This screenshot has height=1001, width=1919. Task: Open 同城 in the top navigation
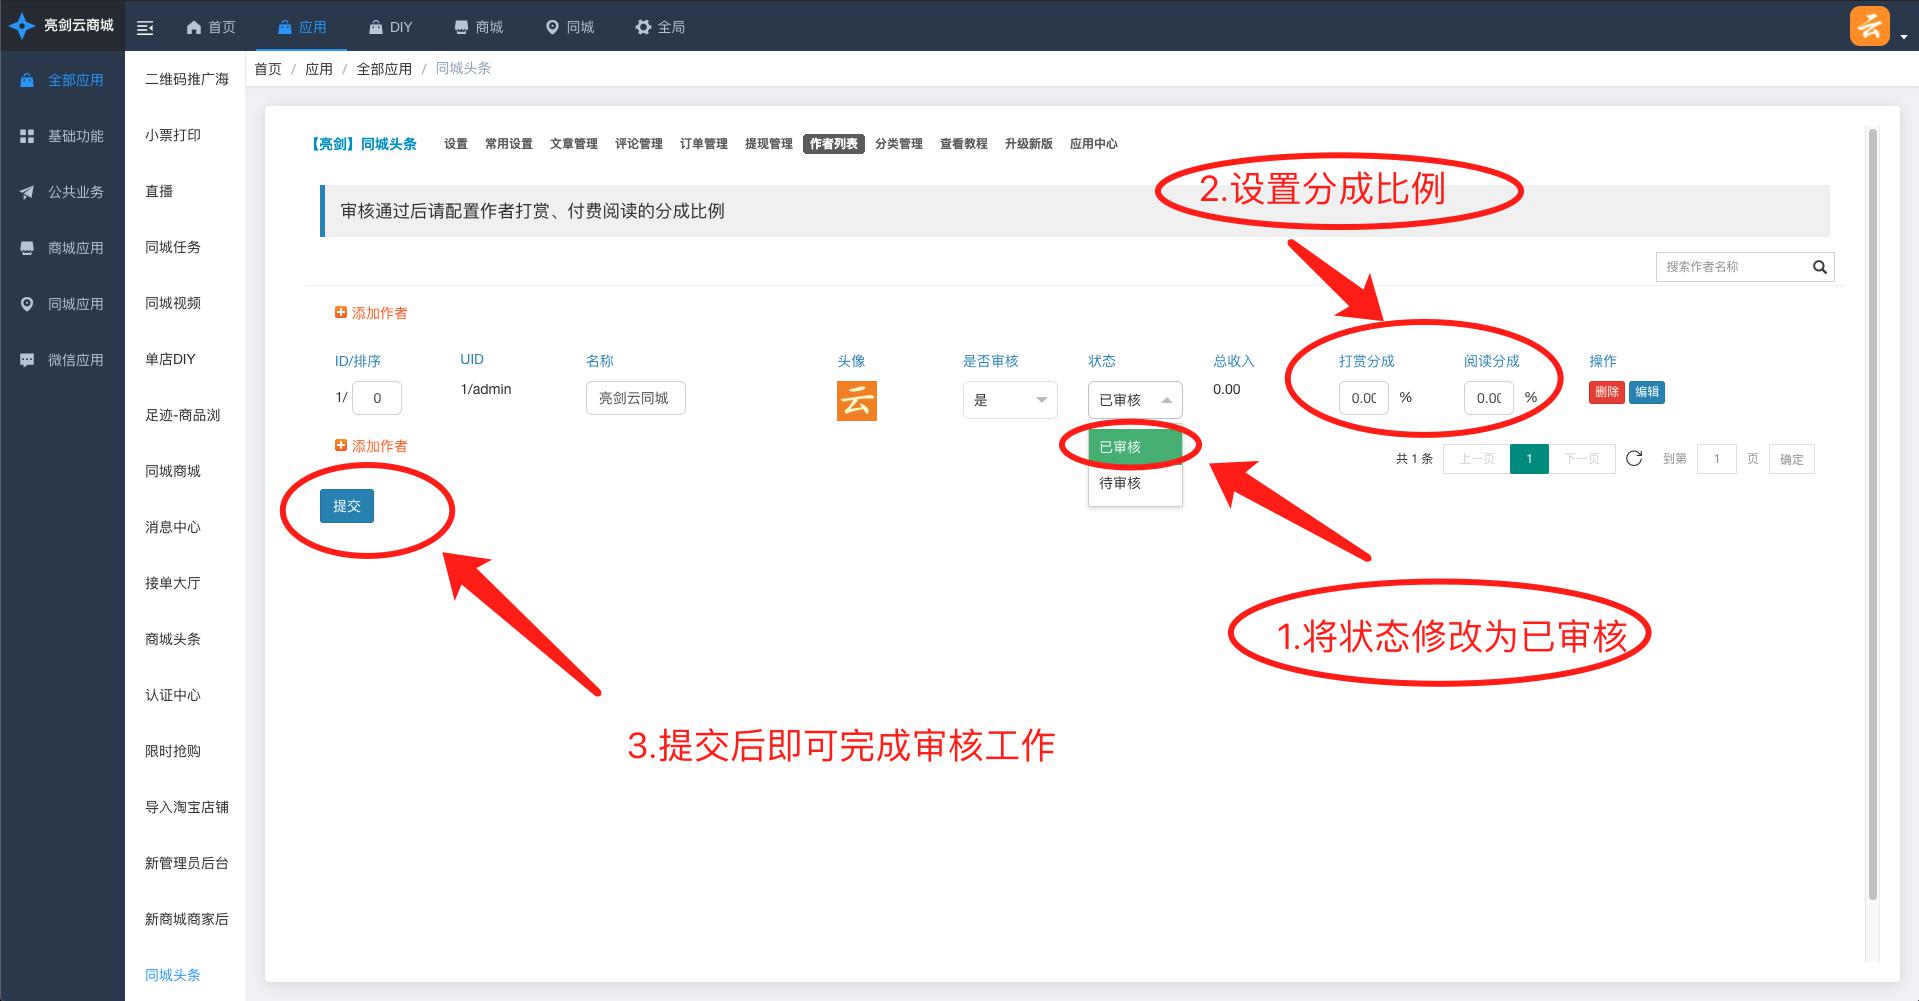(569, 27)
